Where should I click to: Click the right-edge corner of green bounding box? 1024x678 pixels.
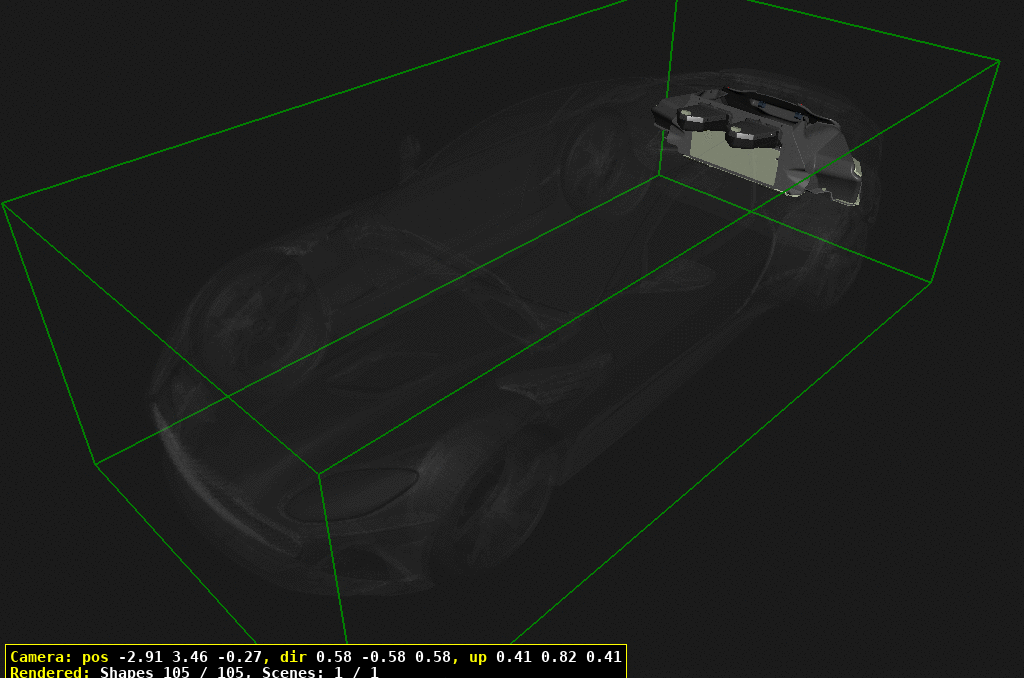931,282
